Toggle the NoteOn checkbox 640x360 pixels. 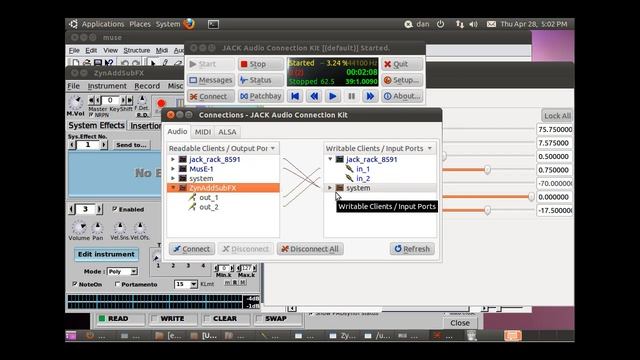[x=75, y=284]
